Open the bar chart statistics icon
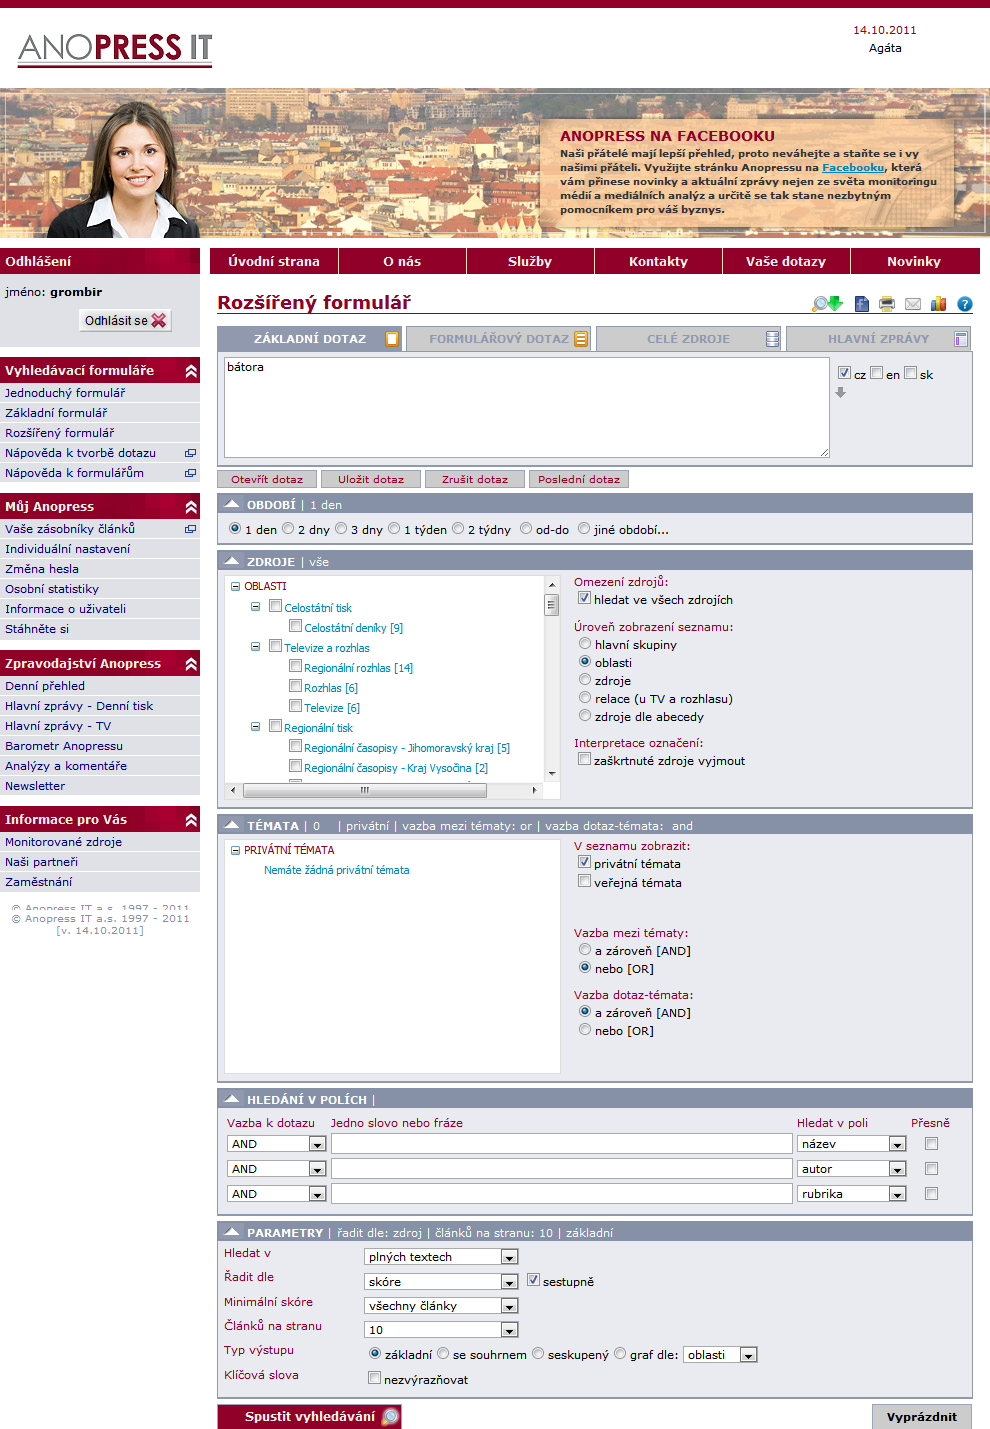This screenshot has width=990, height=1429. [x=939, y=304]
